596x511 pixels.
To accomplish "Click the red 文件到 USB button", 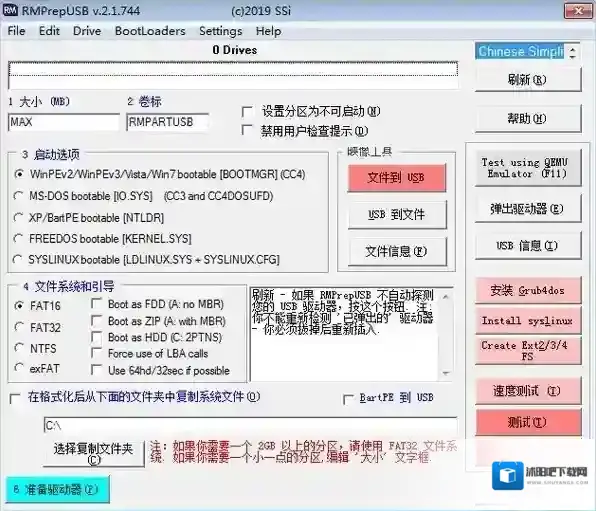I will tap(396, 178).
